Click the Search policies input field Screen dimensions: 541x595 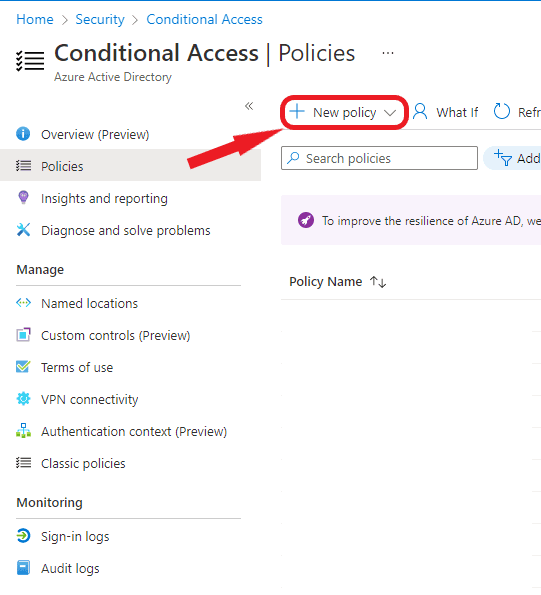click(379, 158)
